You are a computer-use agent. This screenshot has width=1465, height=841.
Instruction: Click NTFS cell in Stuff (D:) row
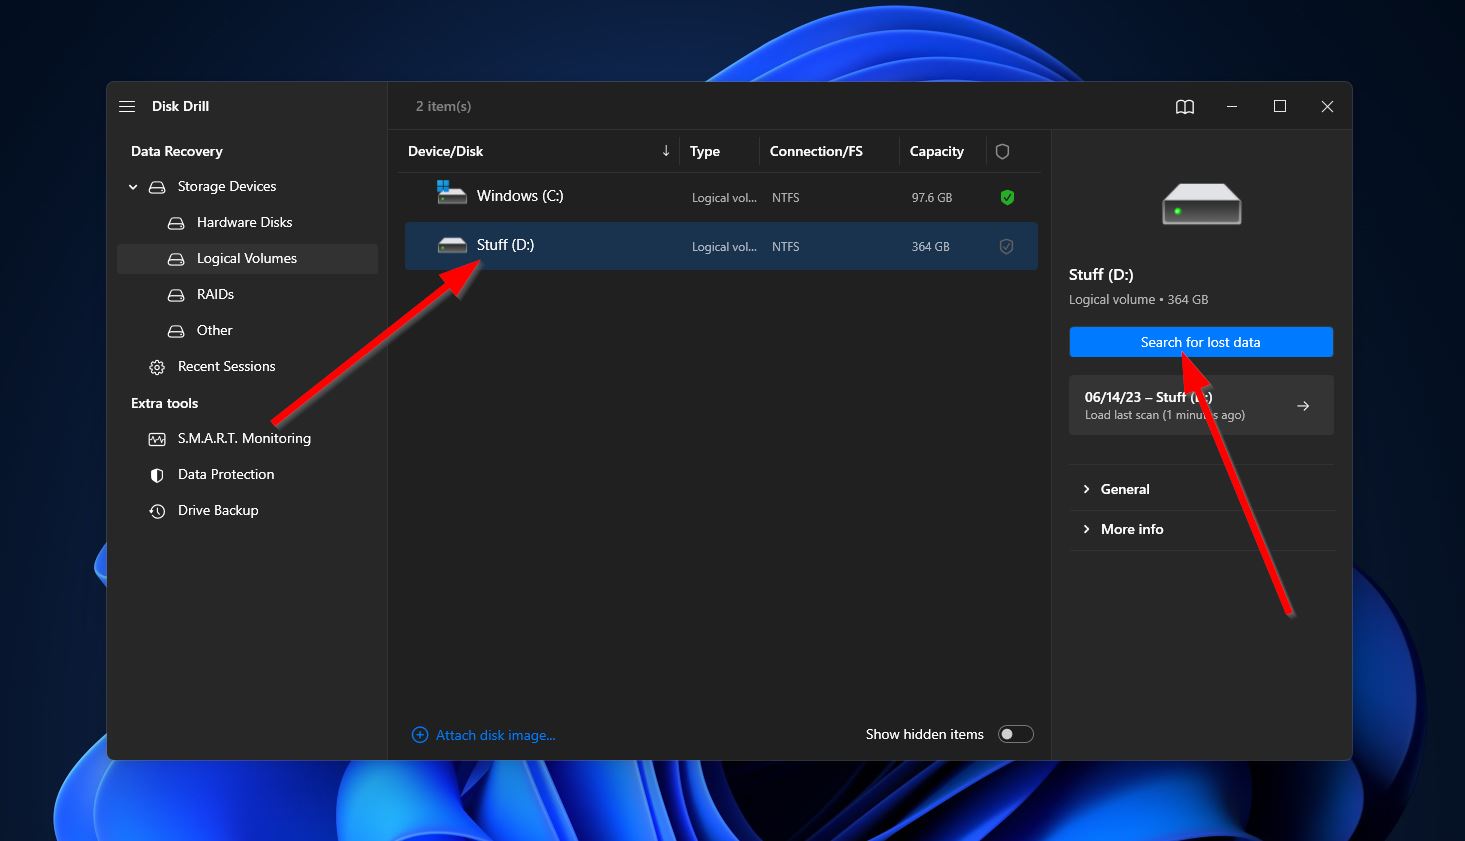786,247
